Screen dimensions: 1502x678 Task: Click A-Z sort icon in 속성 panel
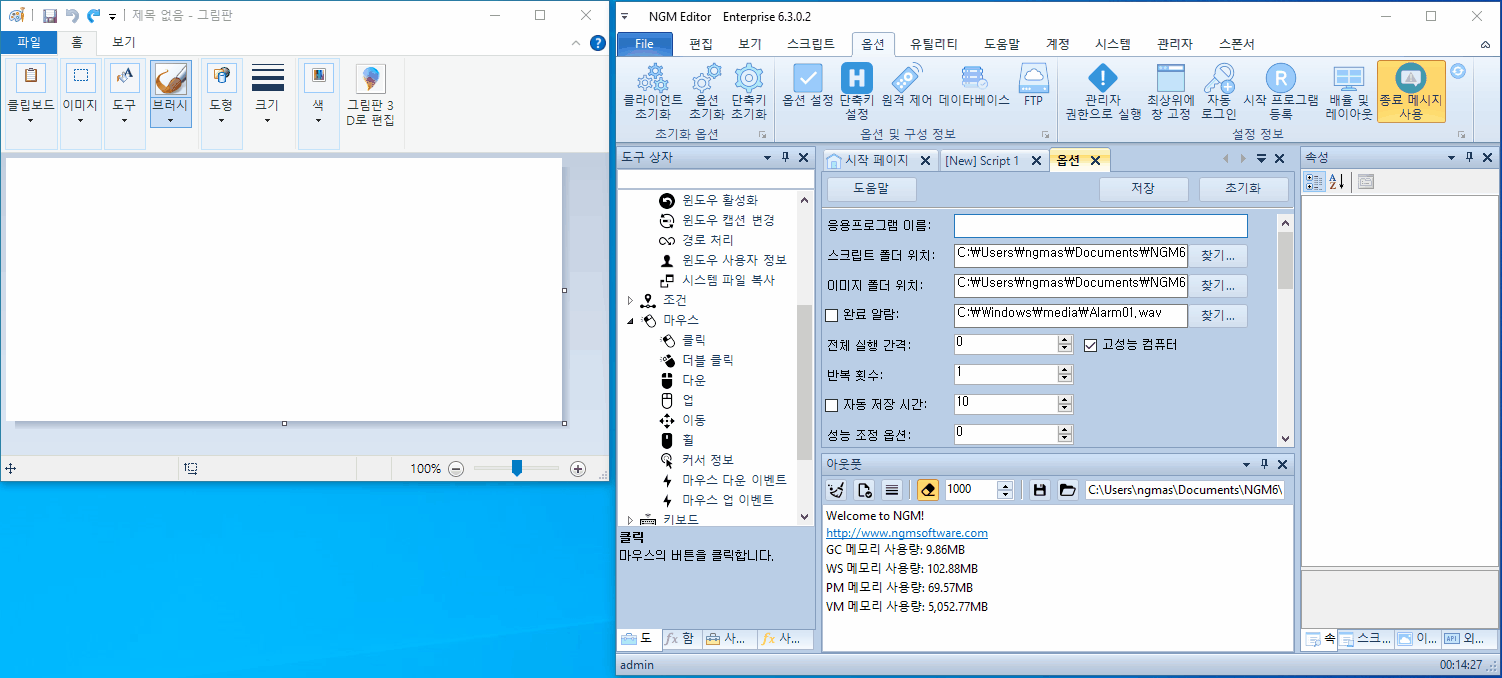click(x=1337, y=181)
